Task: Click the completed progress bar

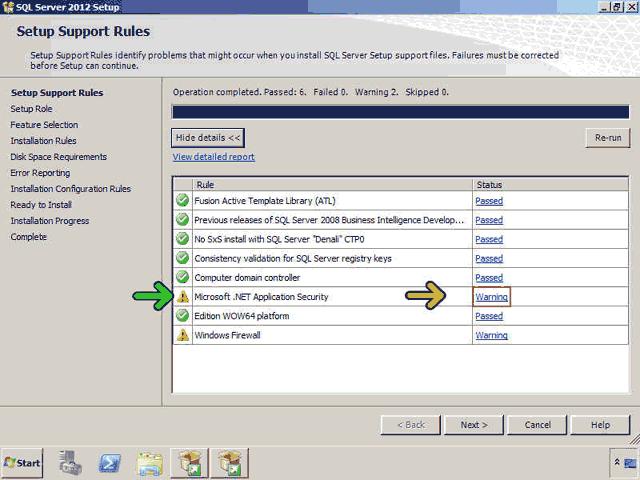Action: click(400, 112)
